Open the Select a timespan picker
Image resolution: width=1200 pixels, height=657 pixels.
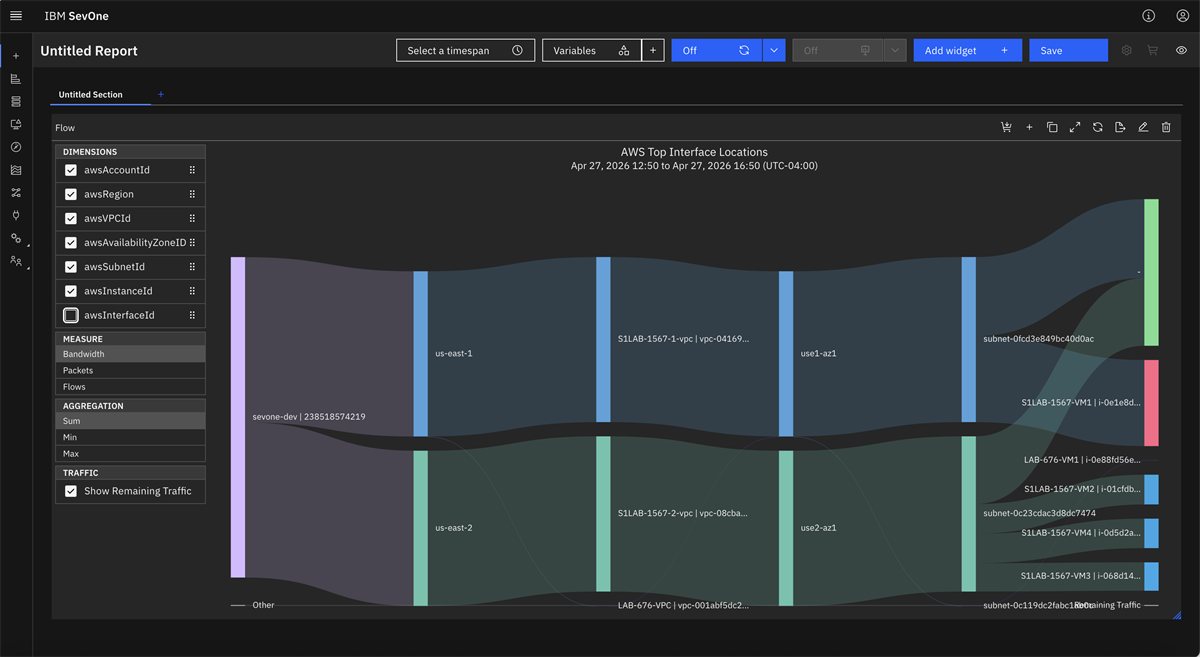466,50
